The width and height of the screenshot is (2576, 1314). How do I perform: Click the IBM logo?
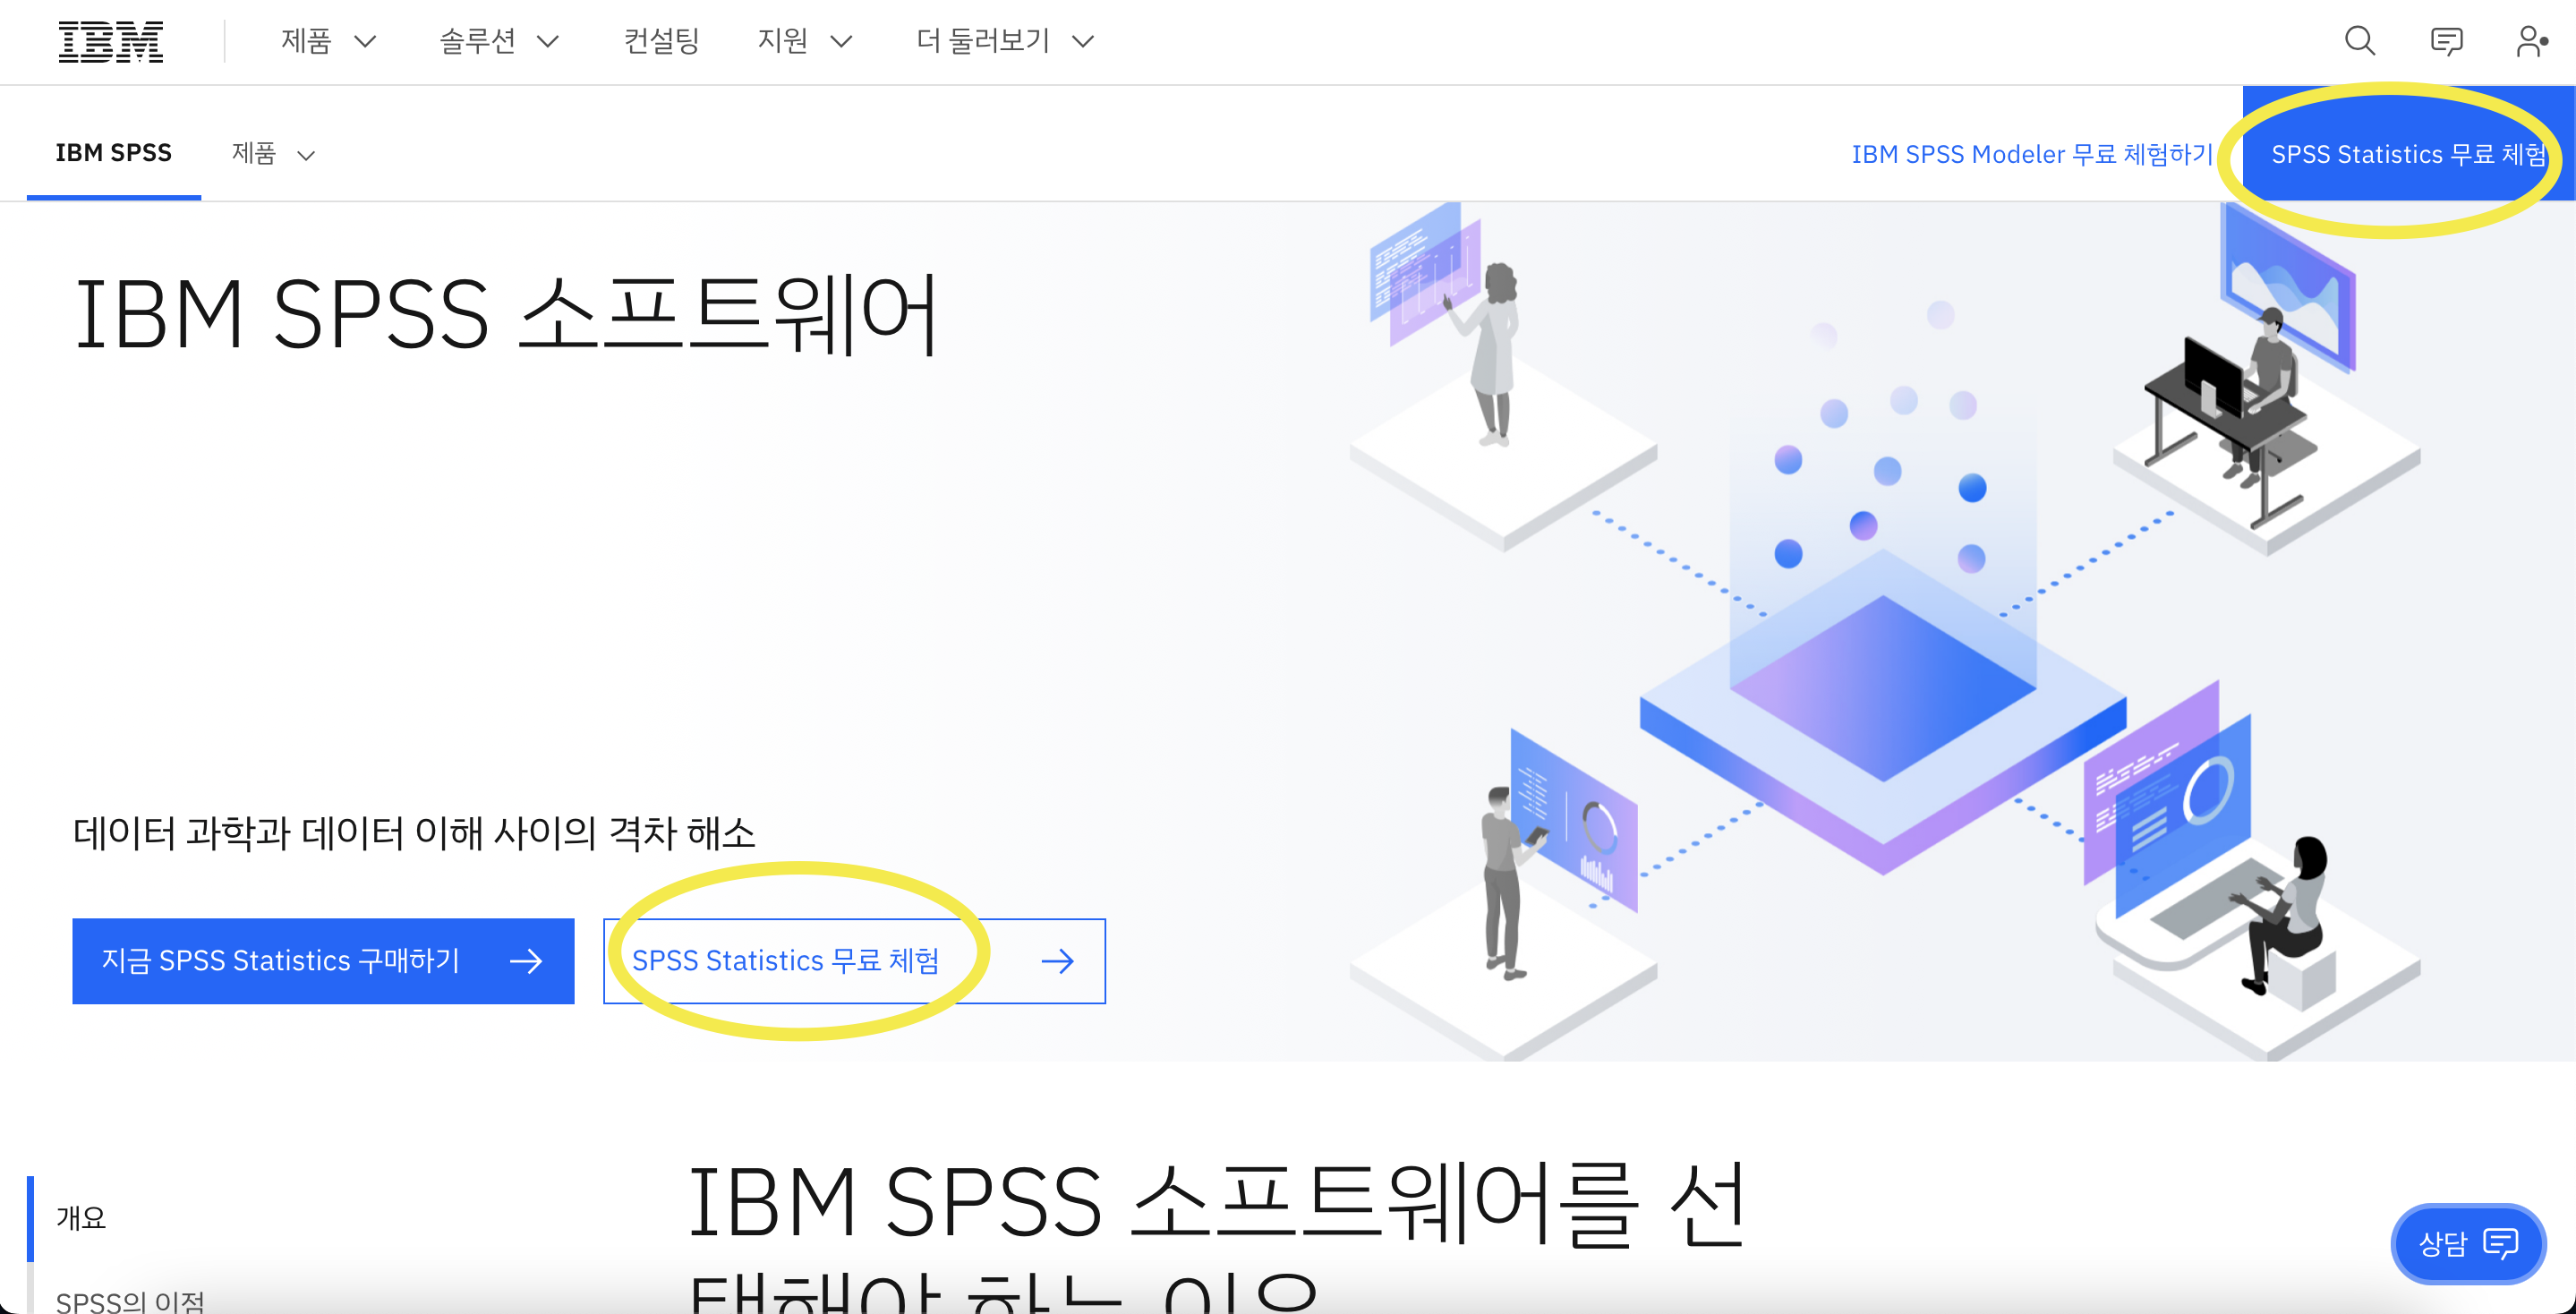(110, 41)
